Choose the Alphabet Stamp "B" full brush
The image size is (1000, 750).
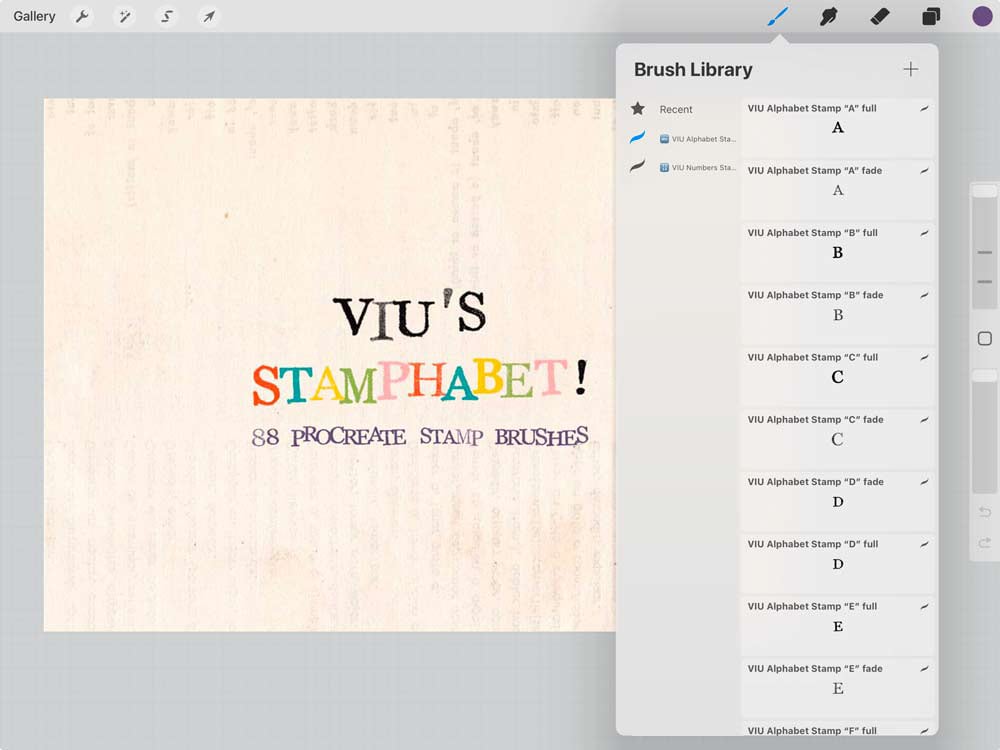(x=837, y=251)
